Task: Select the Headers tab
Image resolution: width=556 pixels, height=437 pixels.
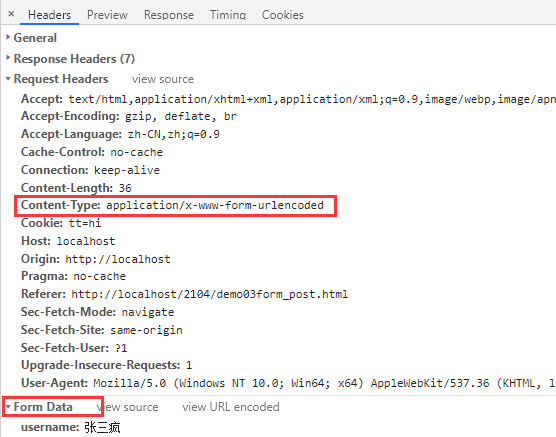Action: coord(49,15)
